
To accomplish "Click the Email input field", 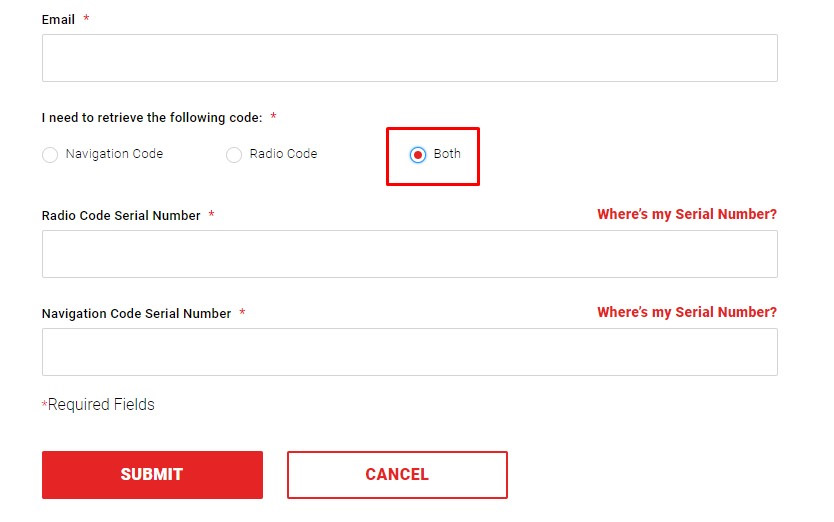I will pyautogui.click(x=409, y=58).
